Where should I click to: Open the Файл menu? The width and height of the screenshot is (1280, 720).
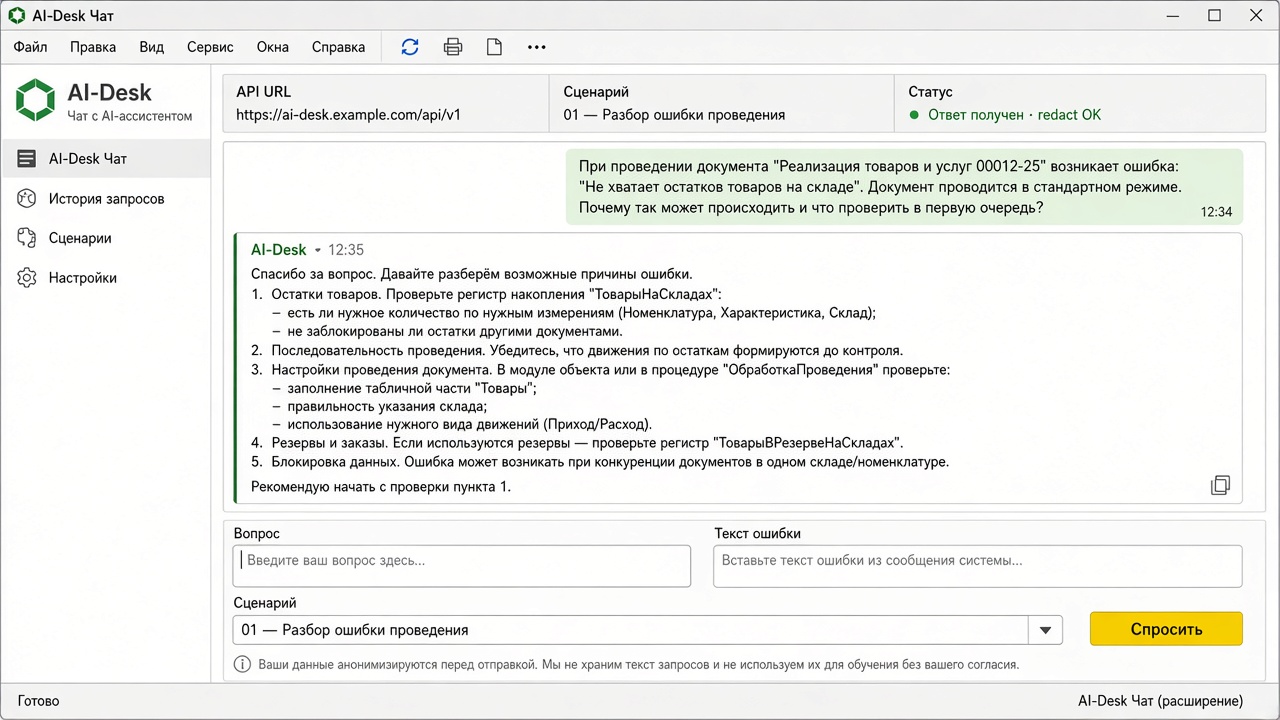point(31,47)
